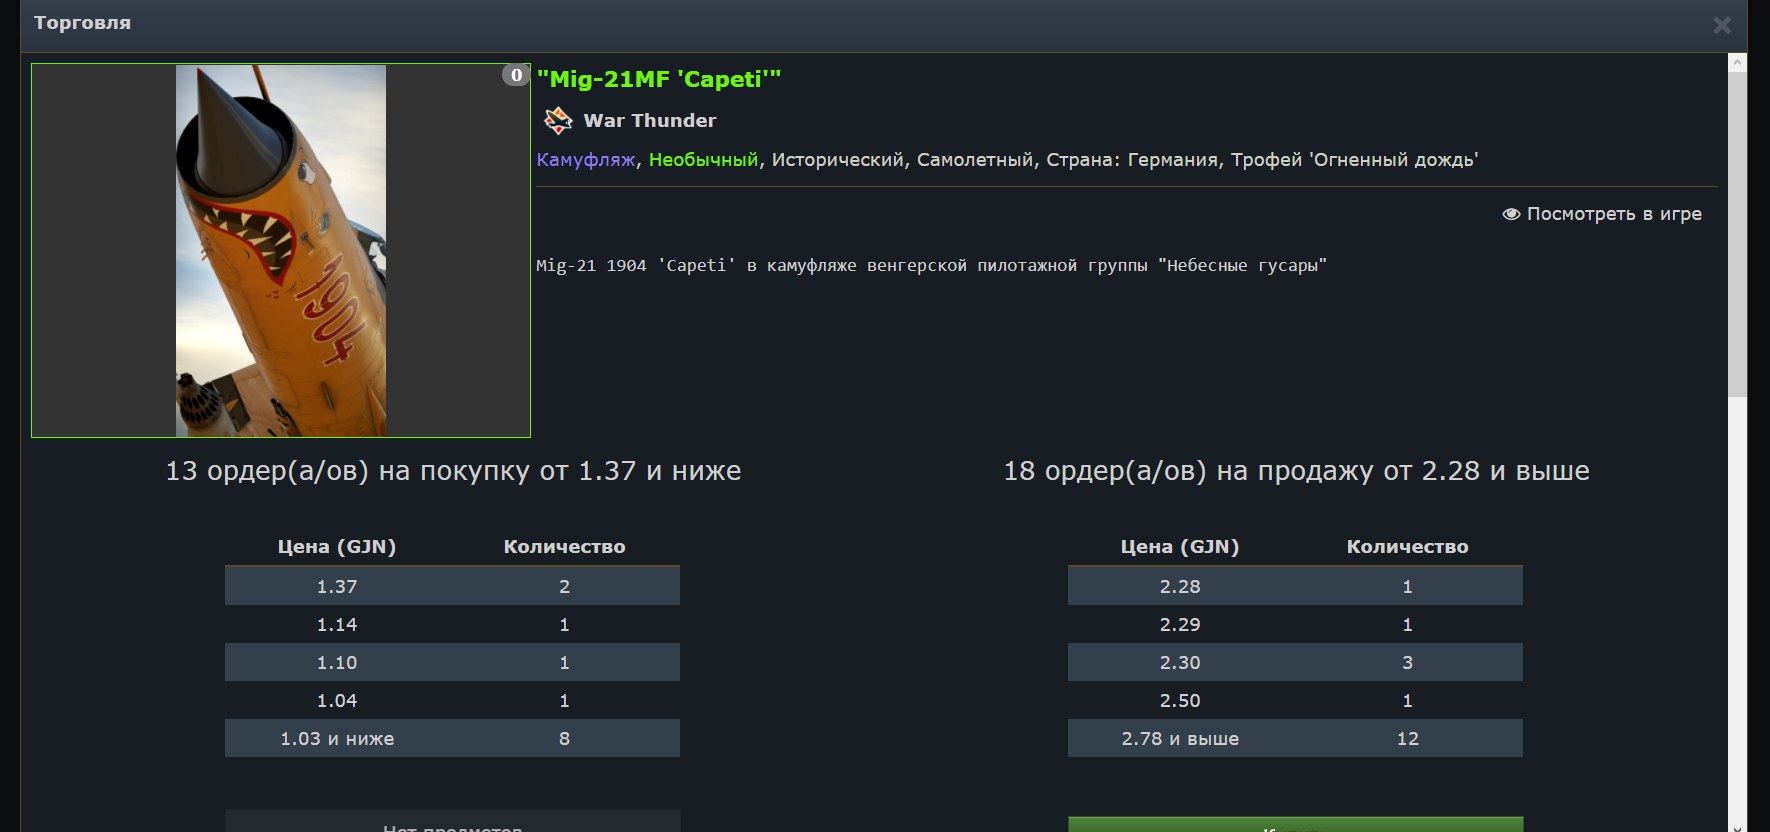
Task: Click the 'Количество' header of buy table
Action: 564,547
